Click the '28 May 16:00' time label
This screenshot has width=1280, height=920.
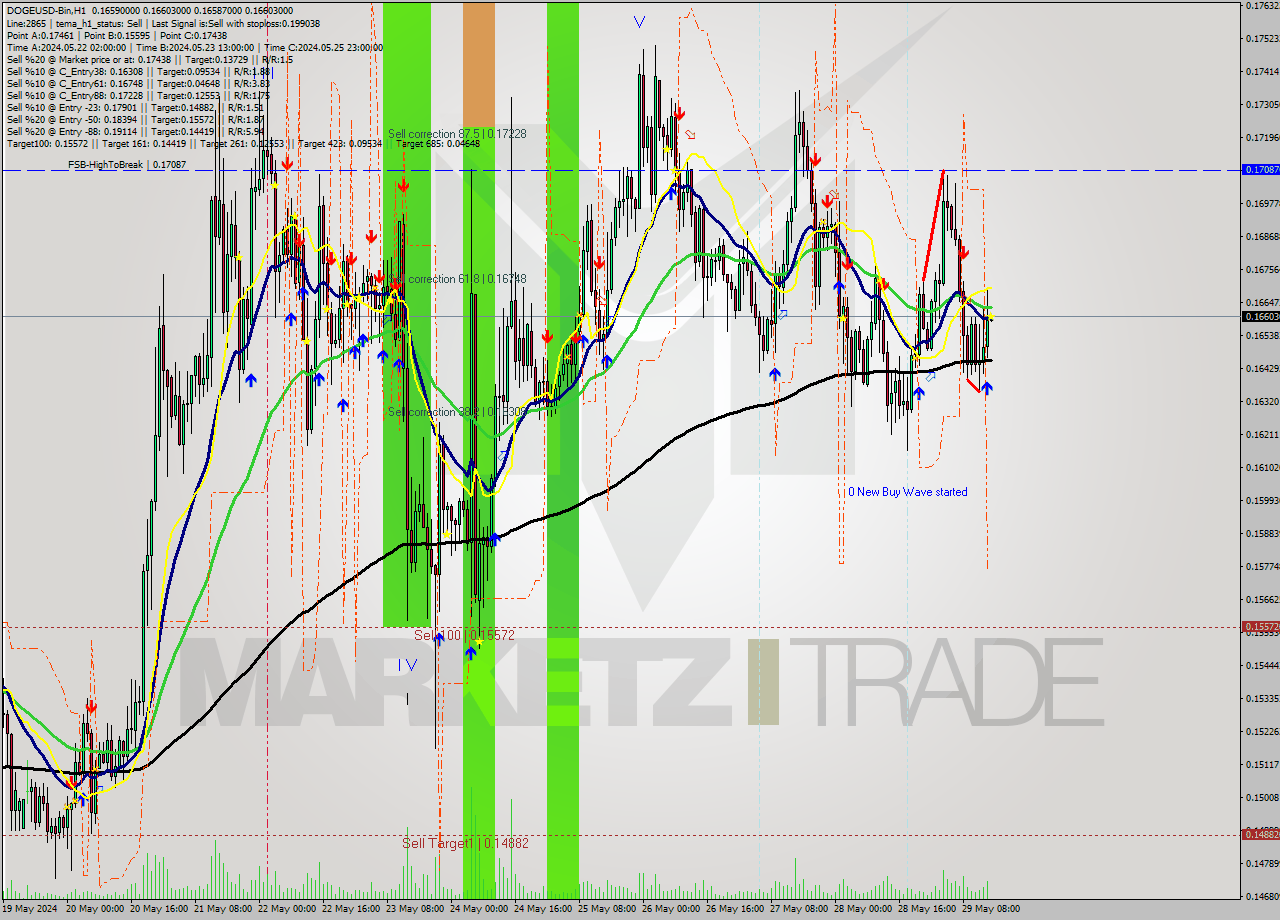(926, 909)
